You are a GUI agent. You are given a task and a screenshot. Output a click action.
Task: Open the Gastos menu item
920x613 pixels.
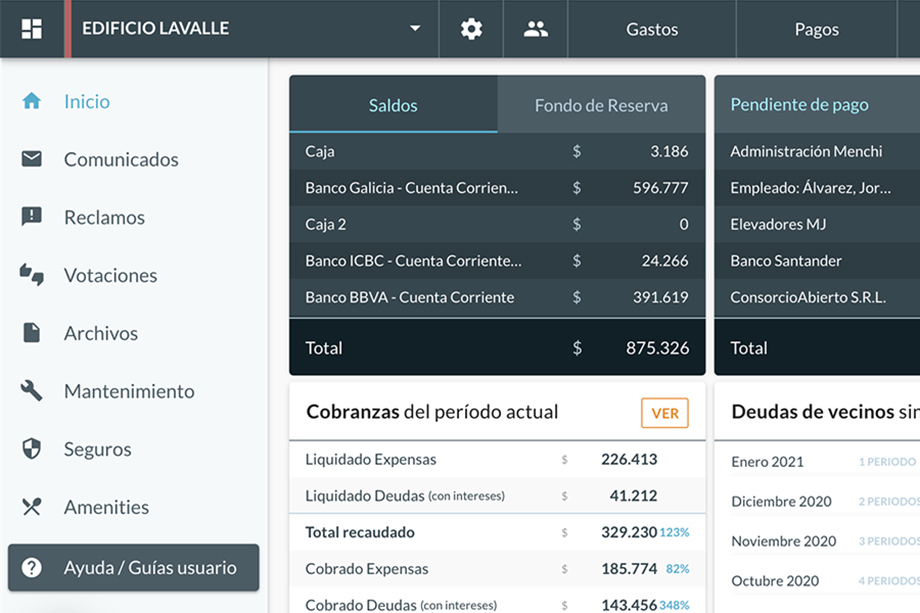(x=651, y=29)
